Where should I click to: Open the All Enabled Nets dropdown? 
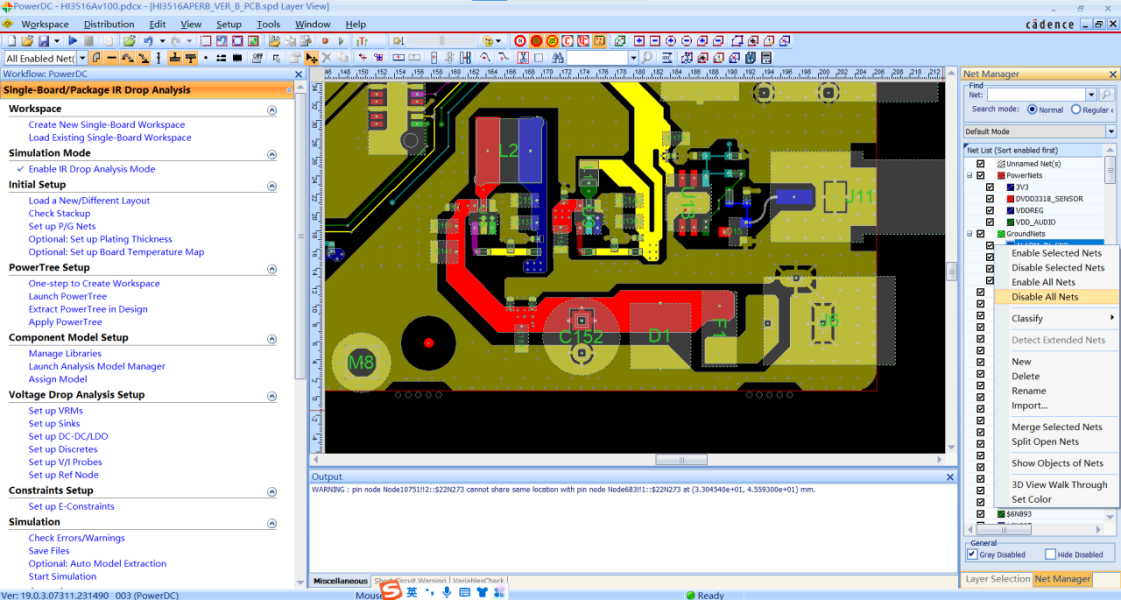tap(83, 58)
